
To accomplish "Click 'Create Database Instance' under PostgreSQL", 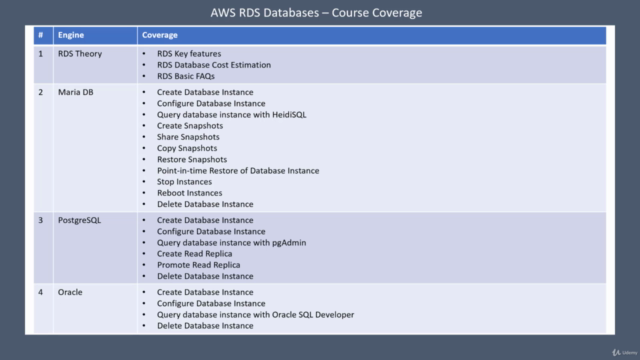I will 205,220.
